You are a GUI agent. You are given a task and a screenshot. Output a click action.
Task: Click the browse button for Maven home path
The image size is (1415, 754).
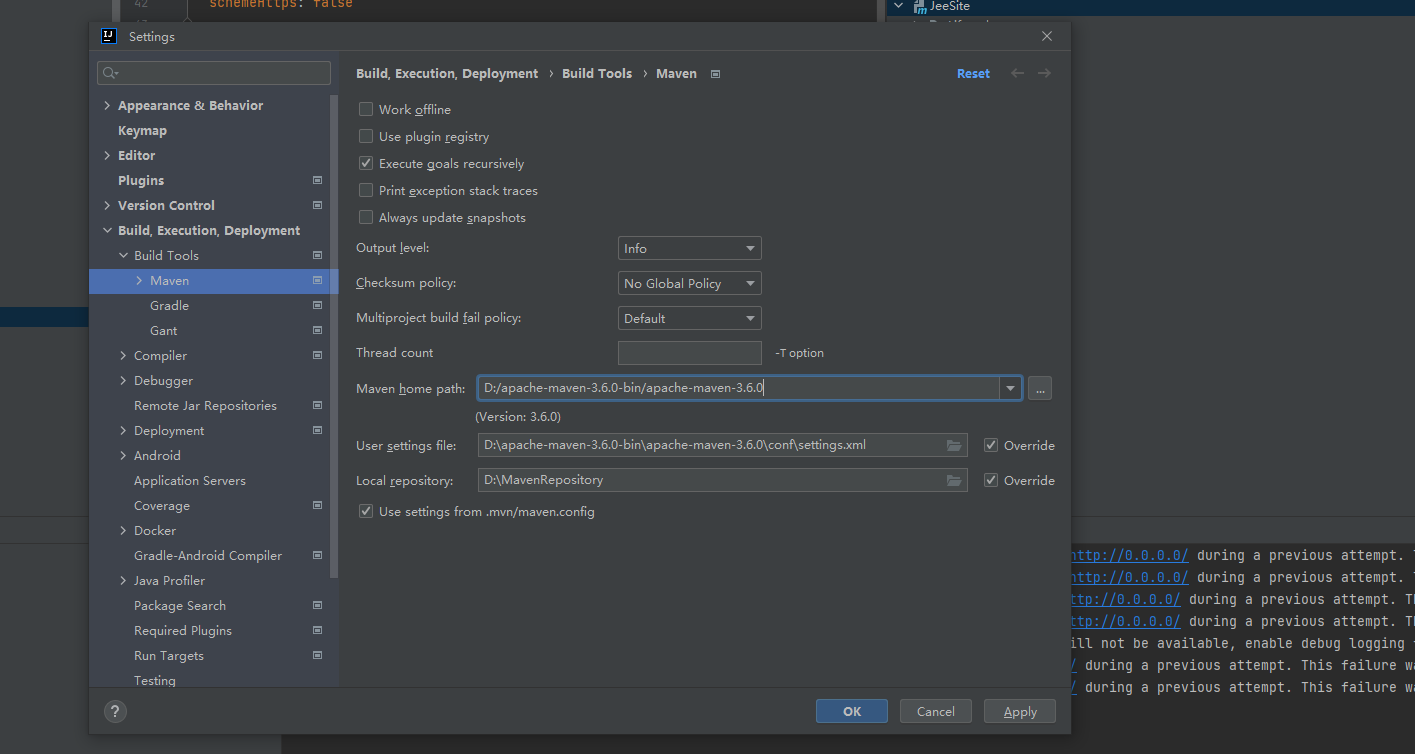pyautogui.click(x=1040, y=389)
